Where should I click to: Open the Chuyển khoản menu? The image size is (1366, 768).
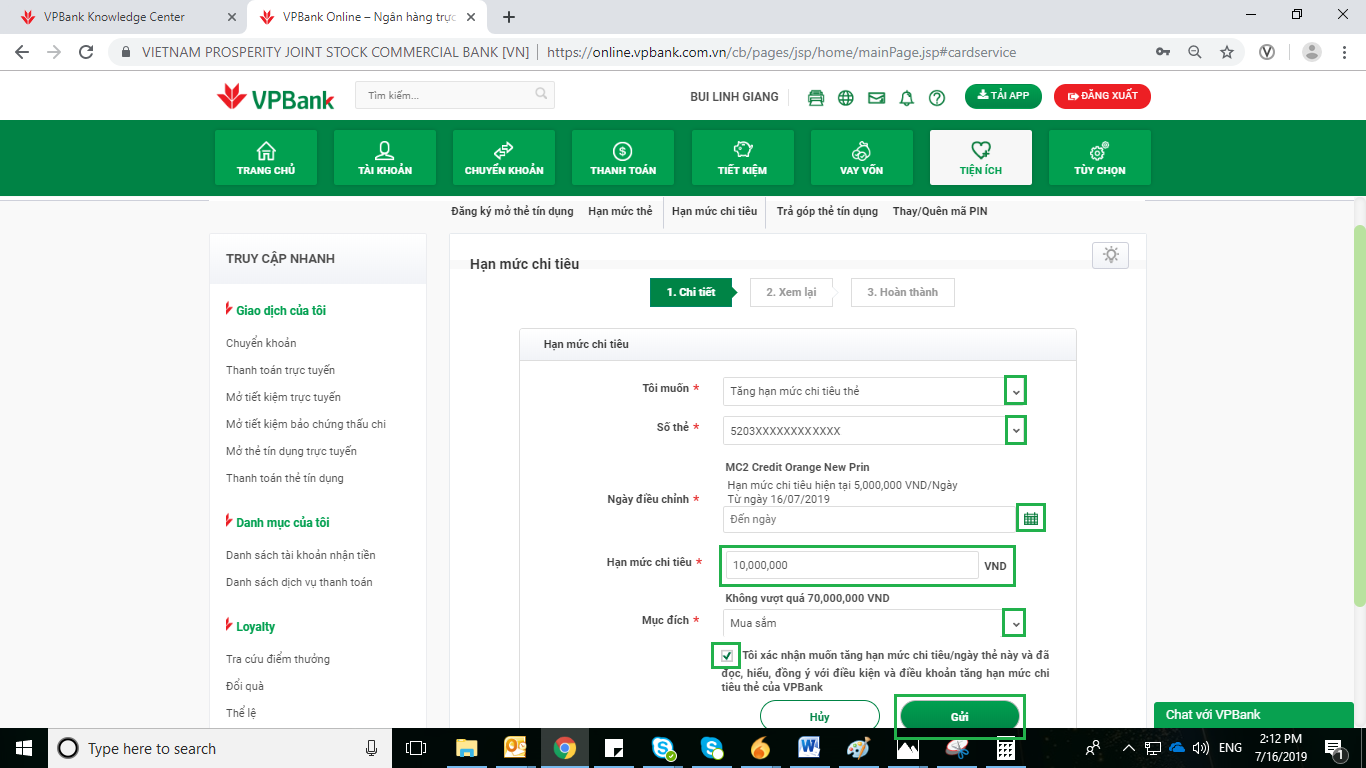coord(504,158)
